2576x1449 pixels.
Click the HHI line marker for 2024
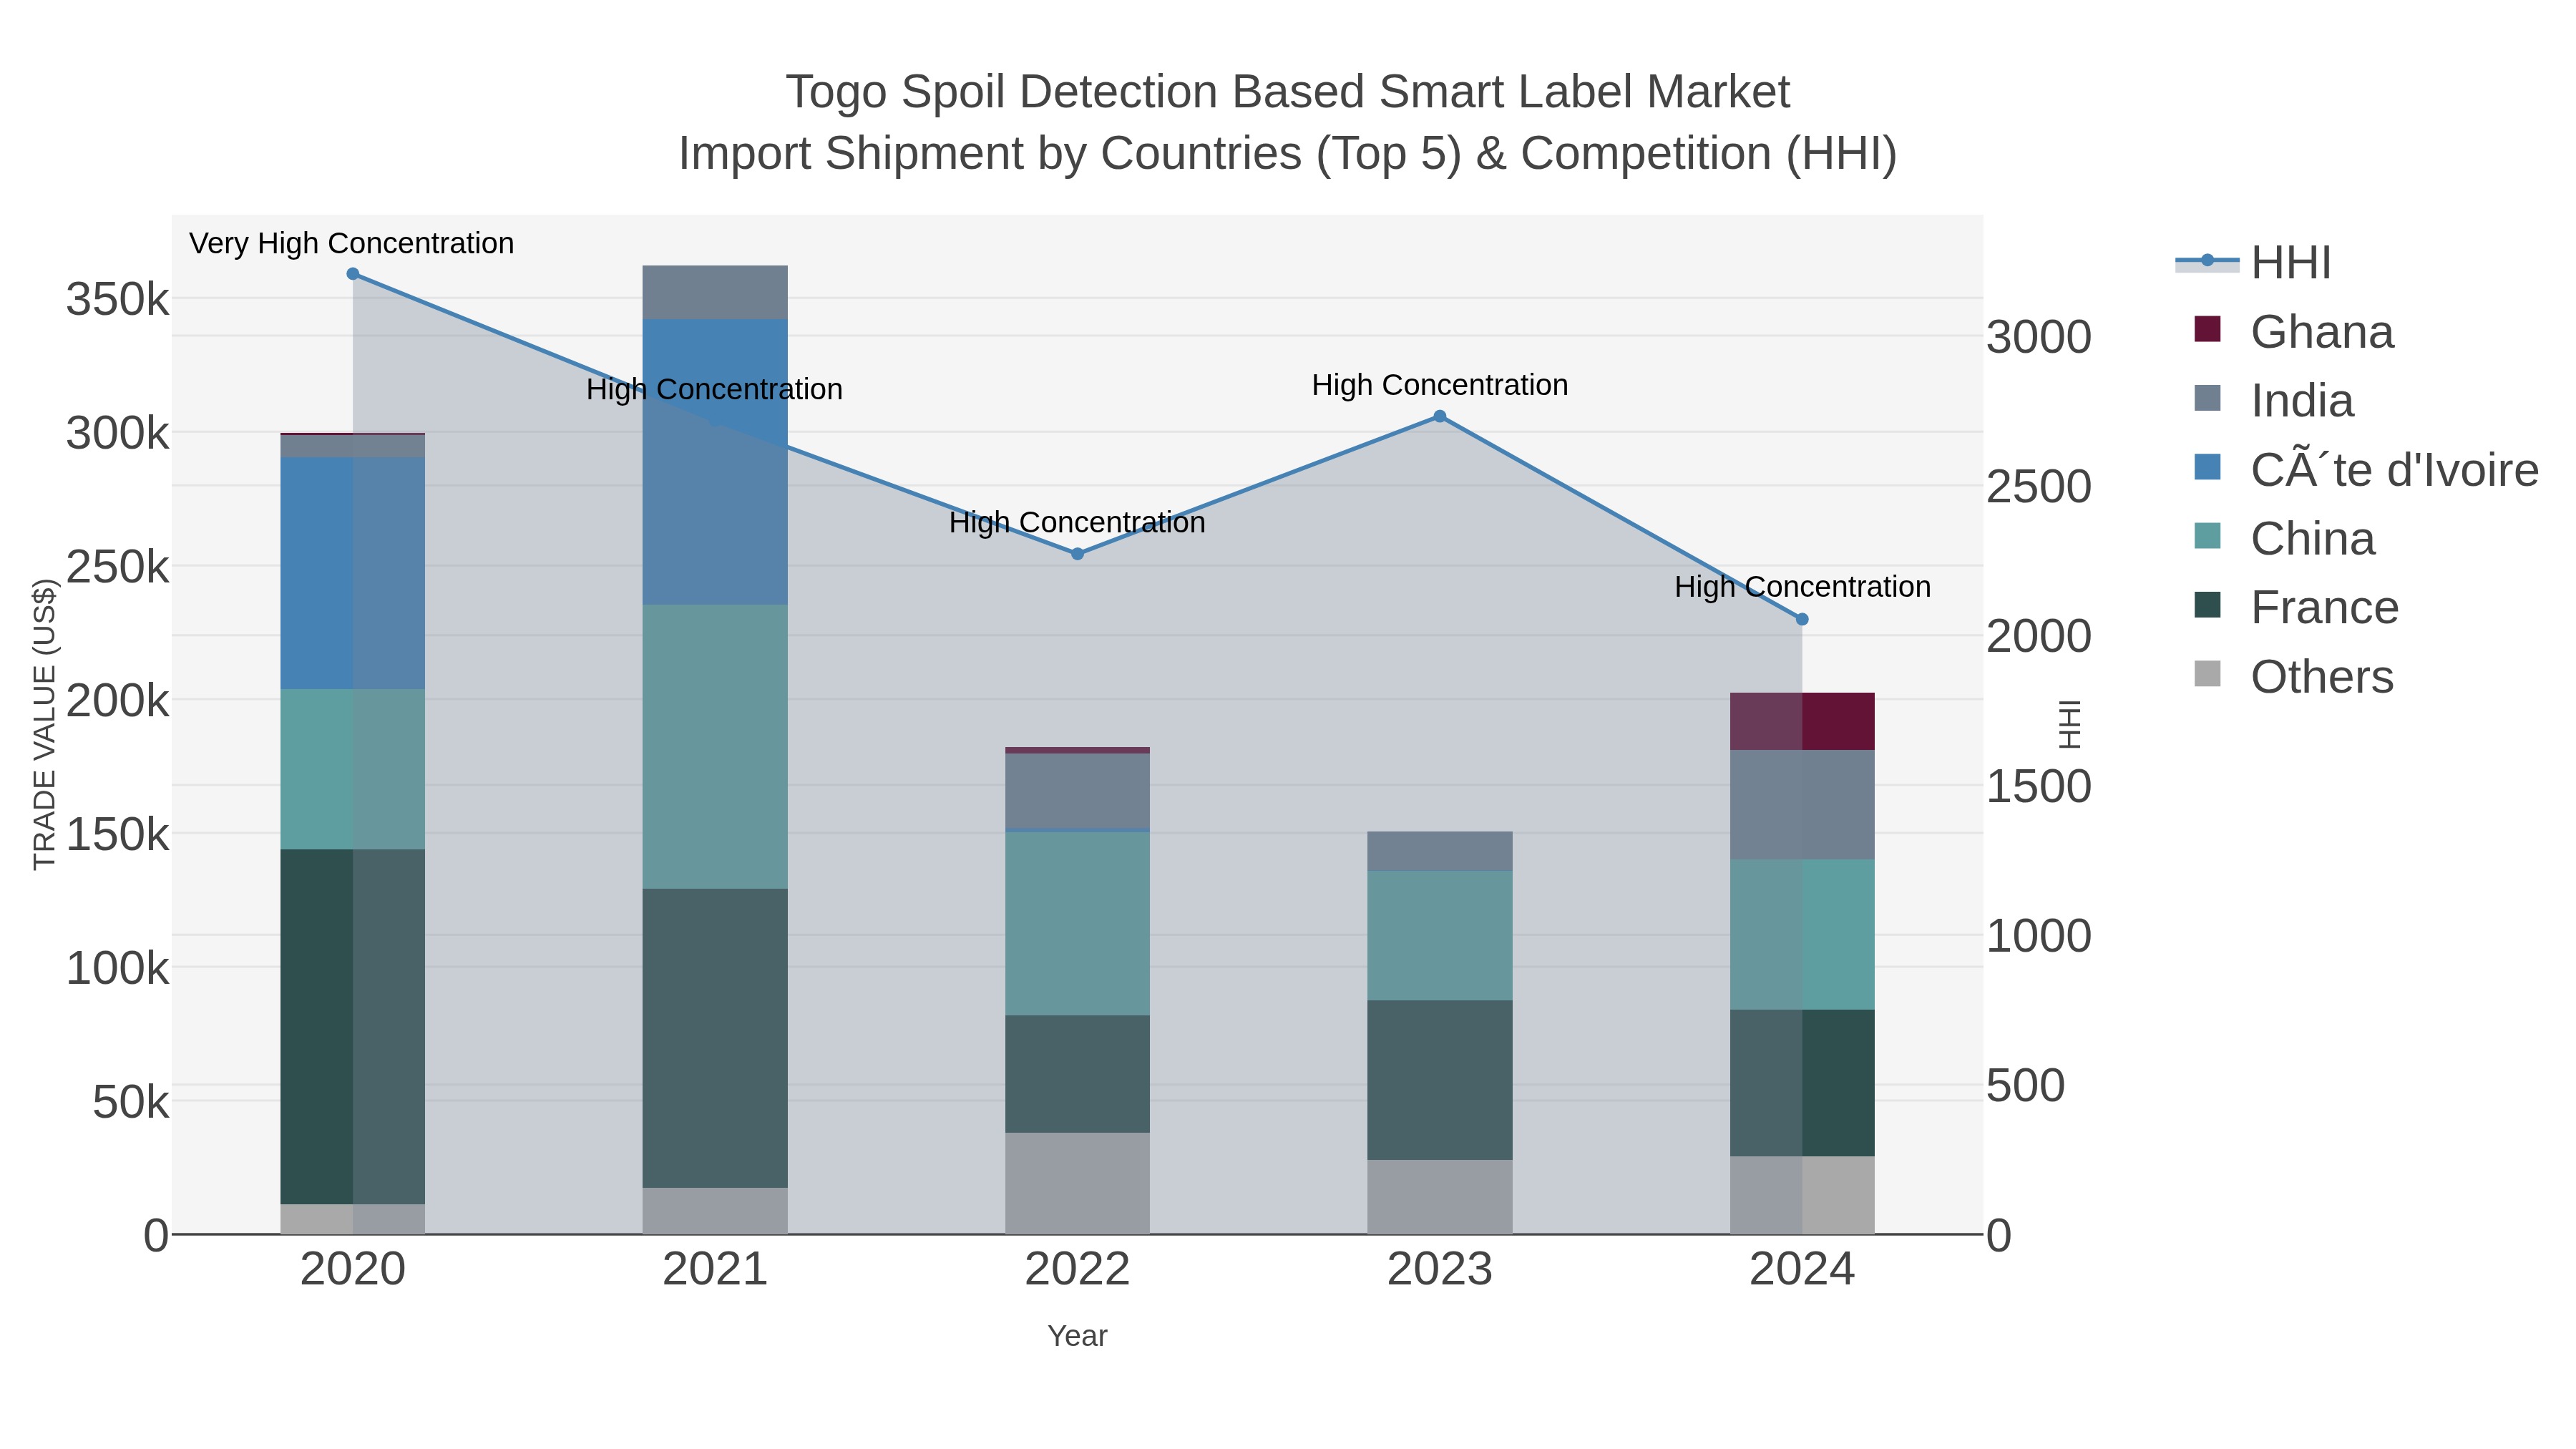(1802, 619)
